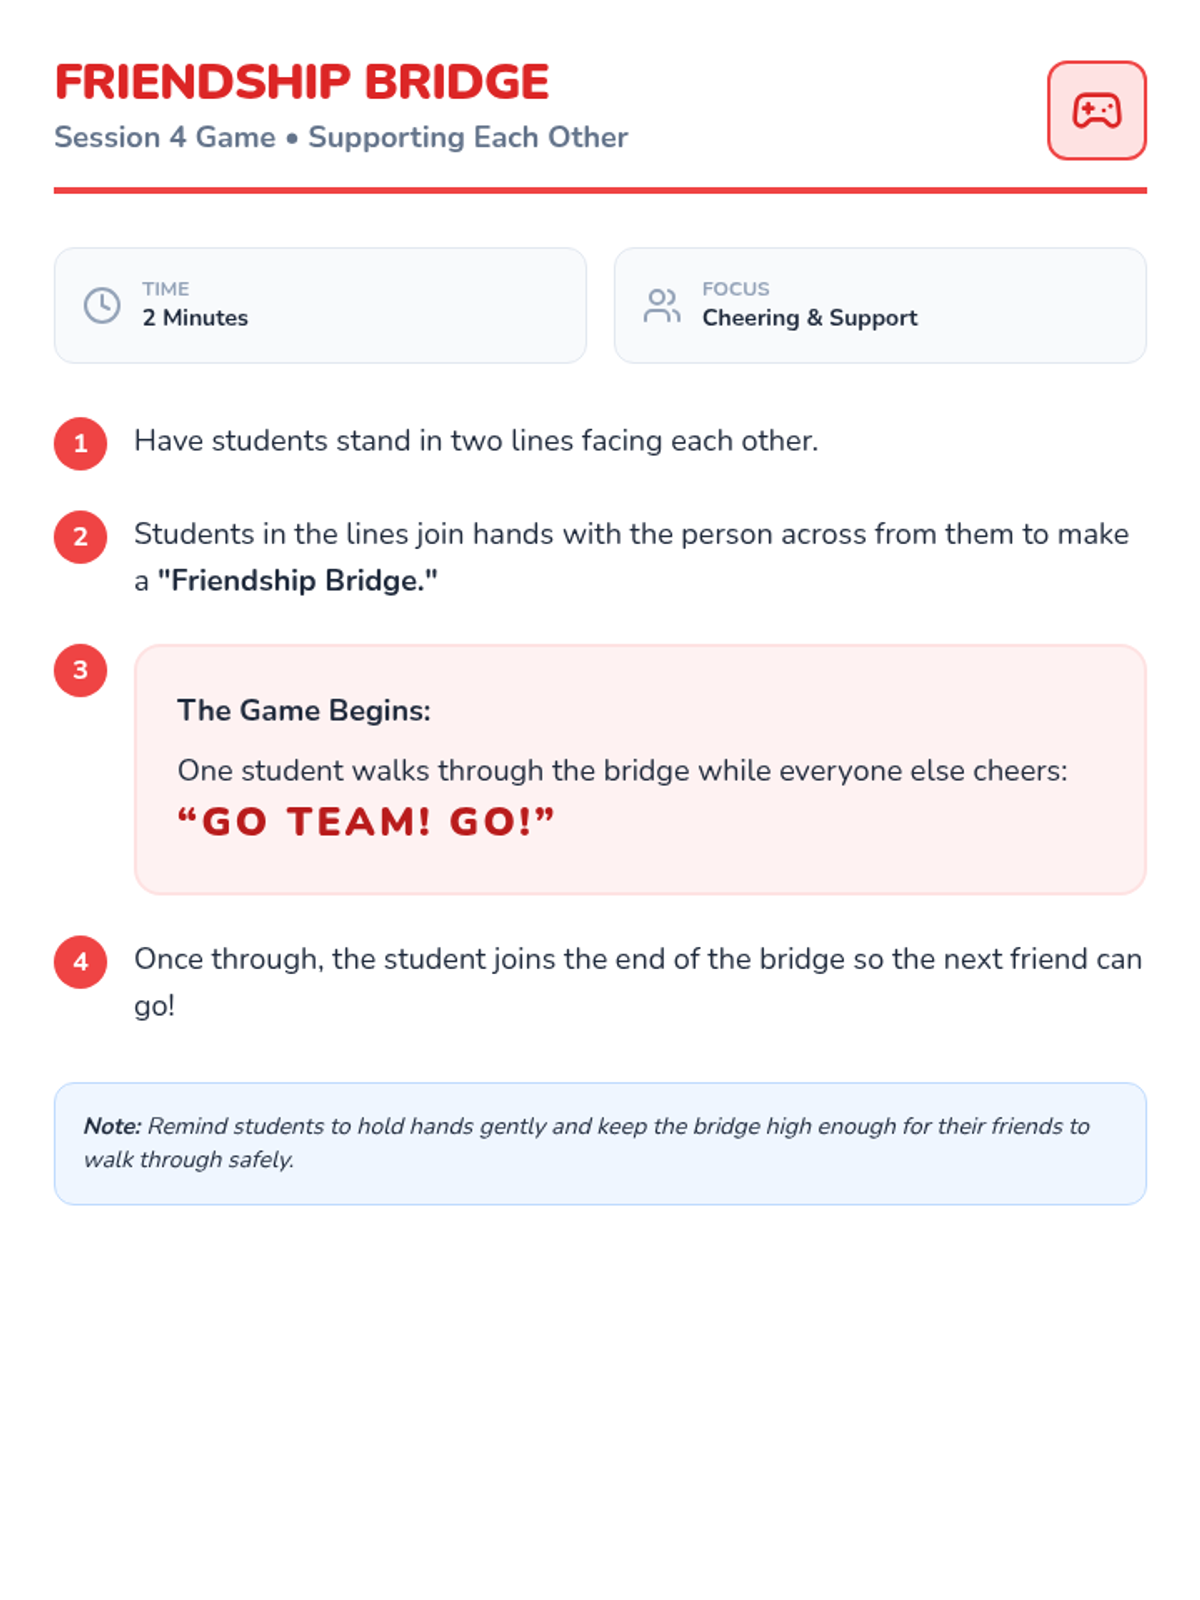Viewport: 1200px width, 1600px height.
Task: Click the people icon beside Focus
Action: pyautogui.click(x=662, y=305)
